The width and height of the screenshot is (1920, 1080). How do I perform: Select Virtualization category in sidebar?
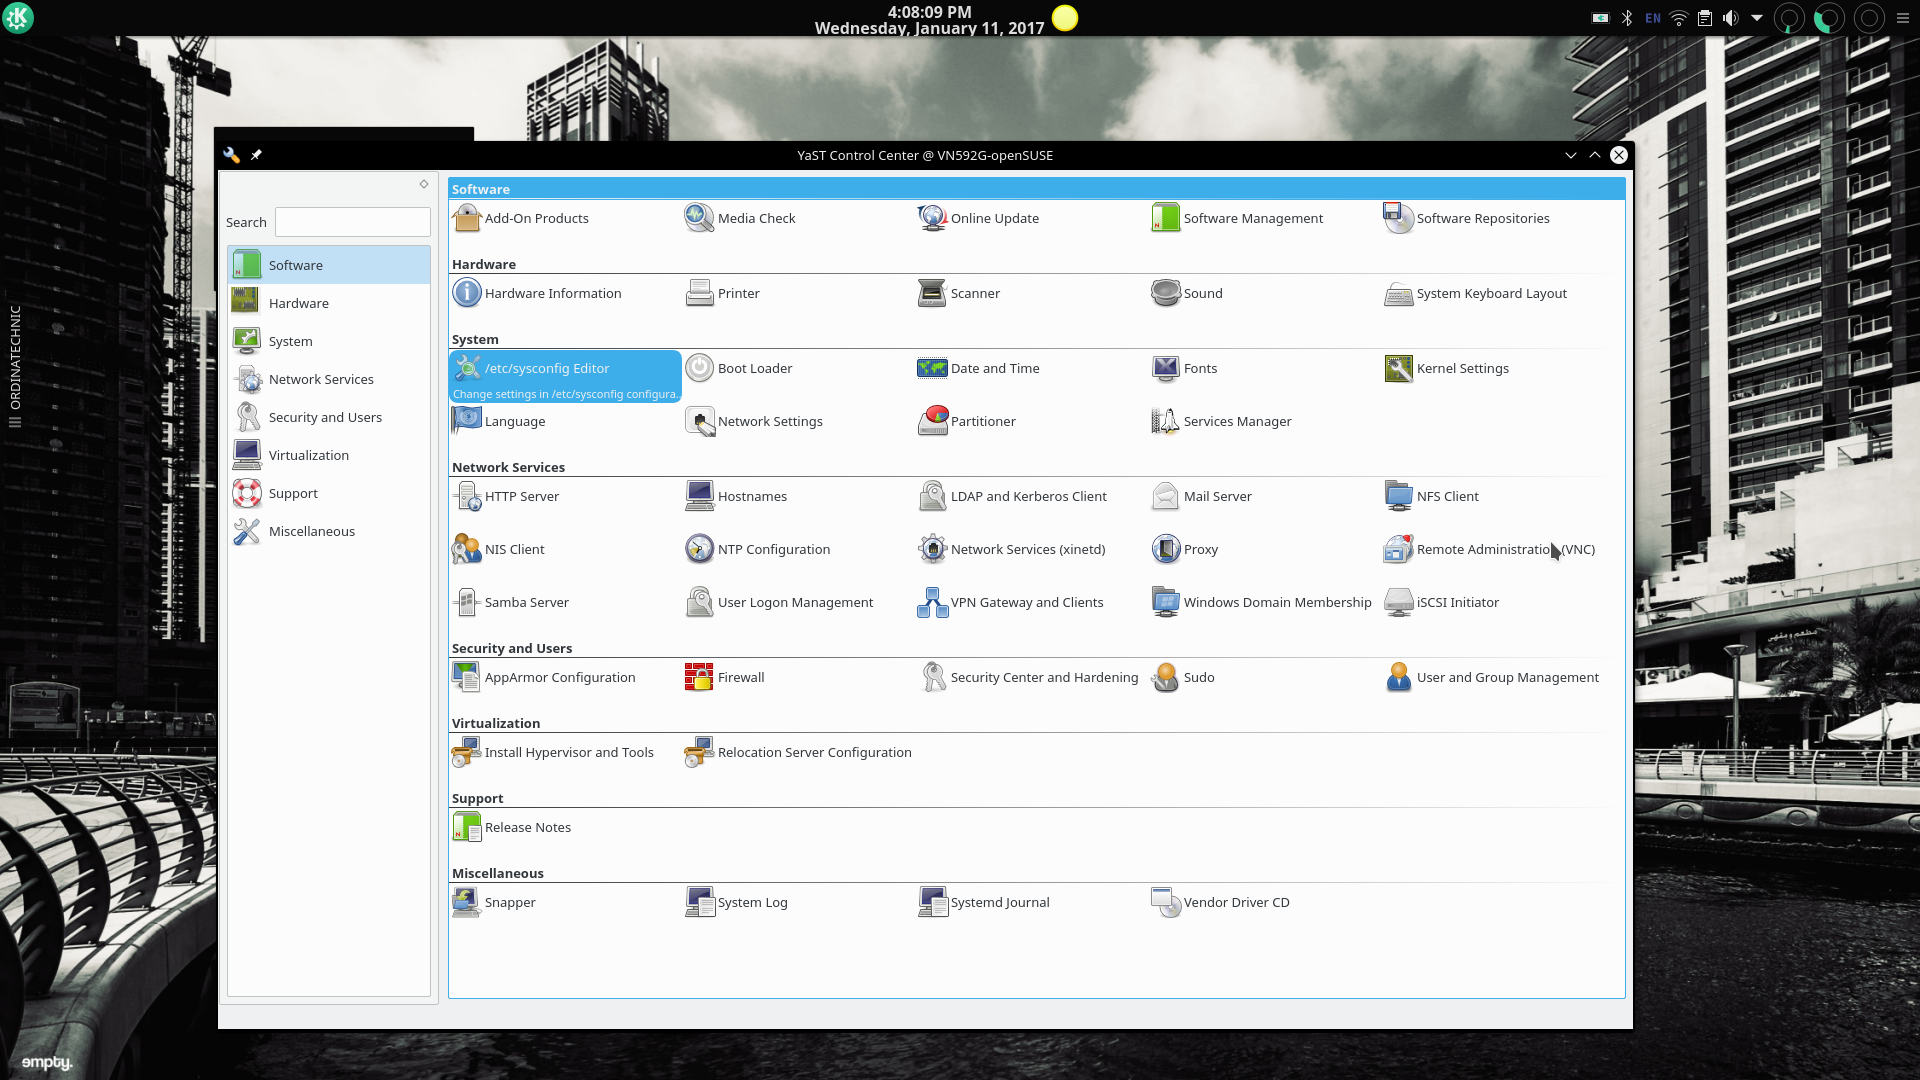(x=329, y=455)
